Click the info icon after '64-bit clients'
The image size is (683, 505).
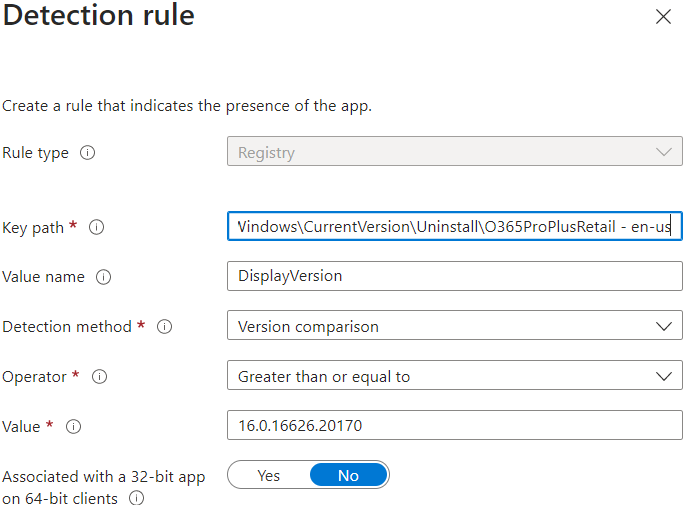(136, 498)
